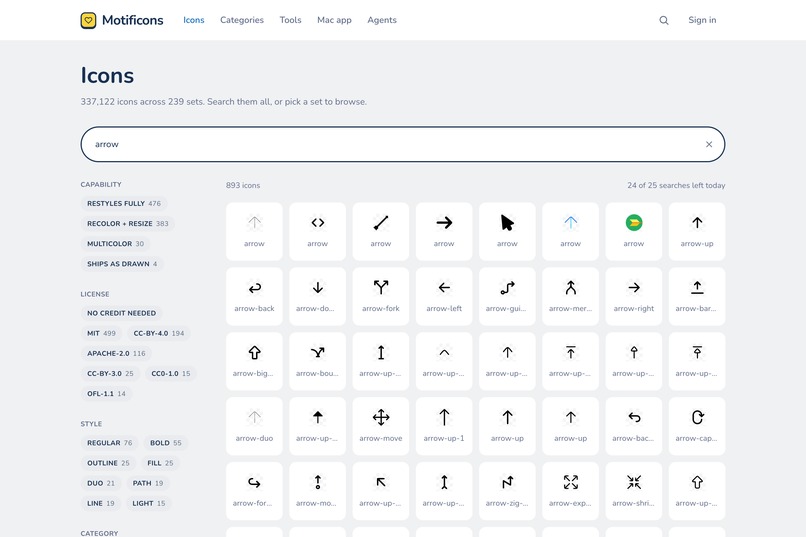Click the 'Icons' page heading
The height and width of the screenshot is (537, 806).
click(x=107, y=76)
